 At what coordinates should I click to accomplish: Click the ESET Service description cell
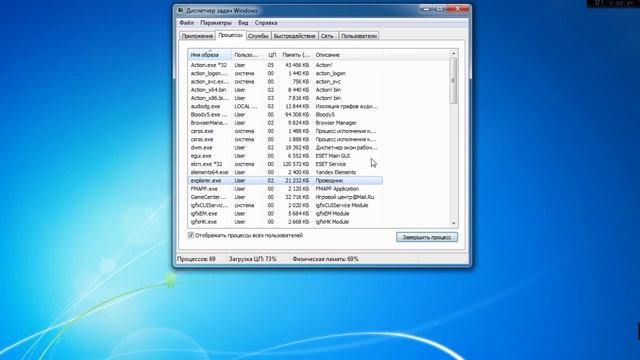[x=331, y=164]
